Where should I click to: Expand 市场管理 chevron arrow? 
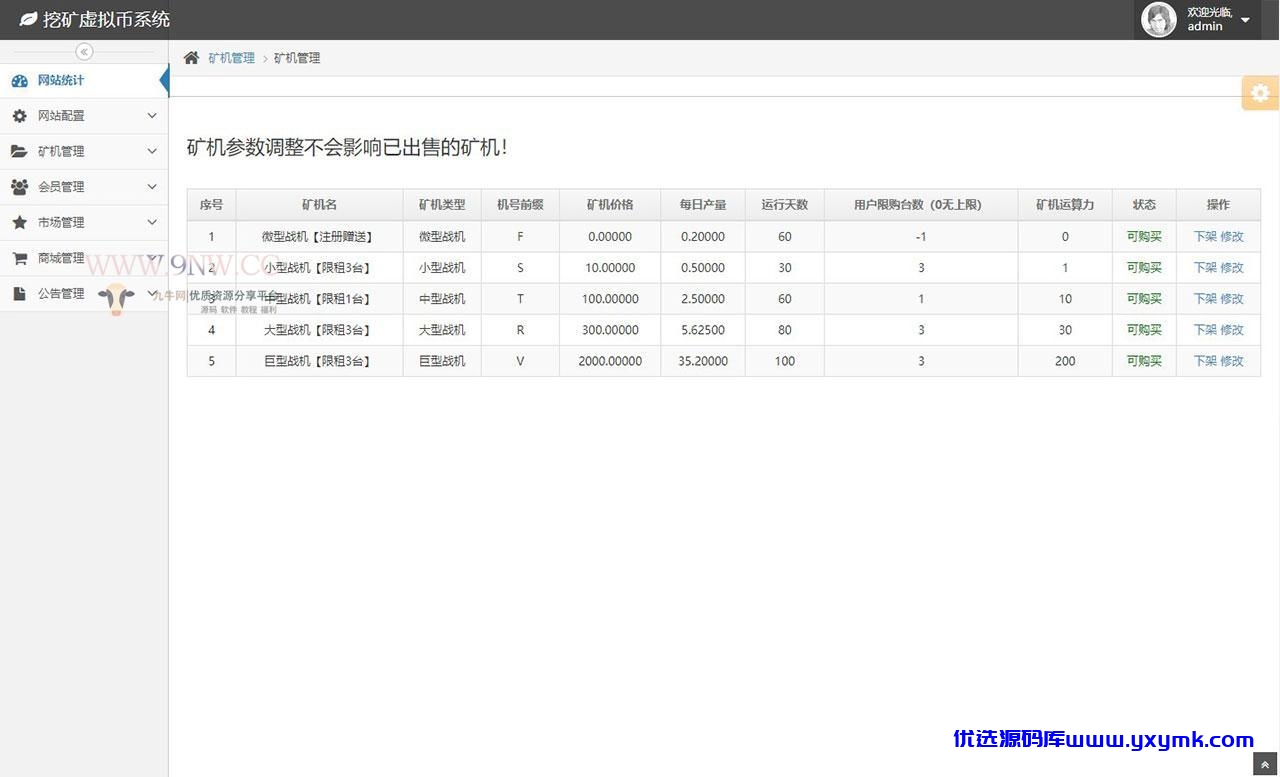[152, 222]
